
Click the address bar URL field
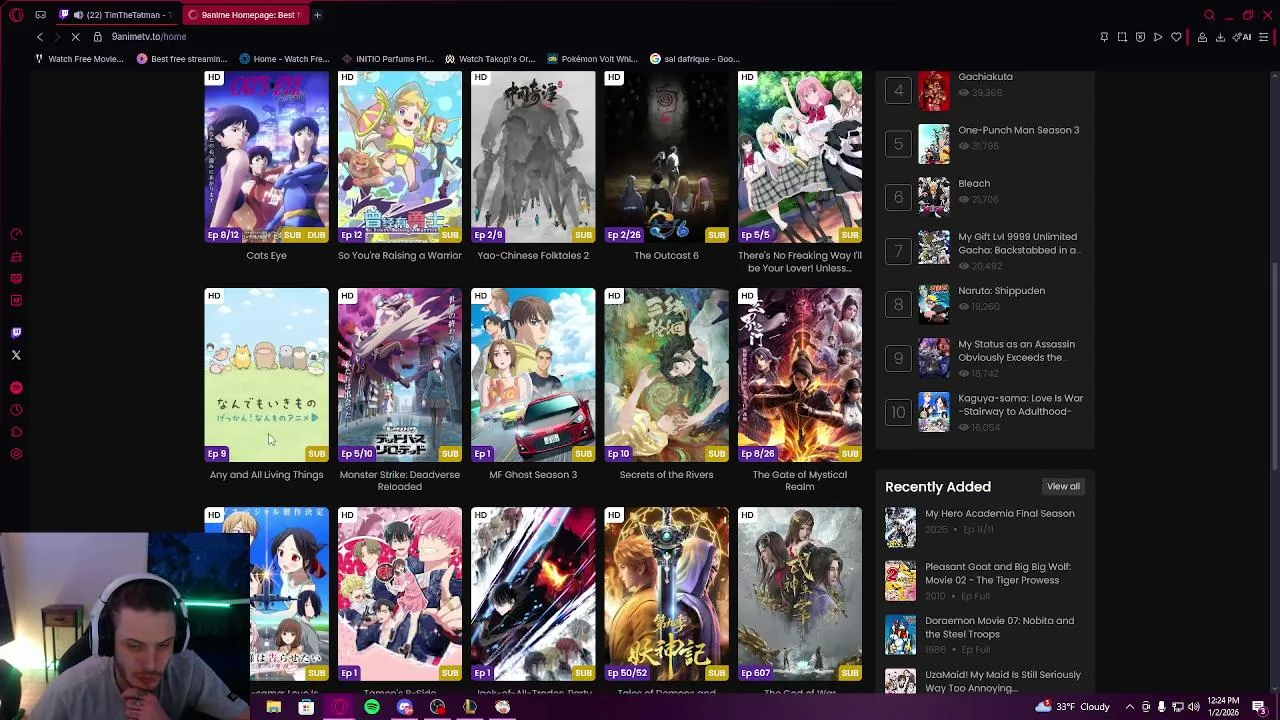pyautogui.click(x=600, y=37)
